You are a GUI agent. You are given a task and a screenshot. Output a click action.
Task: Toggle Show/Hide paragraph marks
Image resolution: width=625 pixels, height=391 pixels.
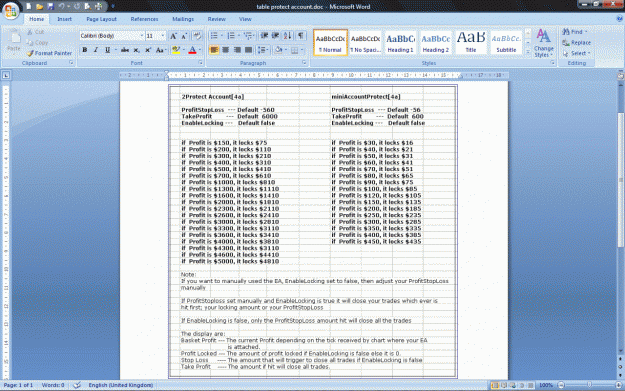(x=301, y=36)
